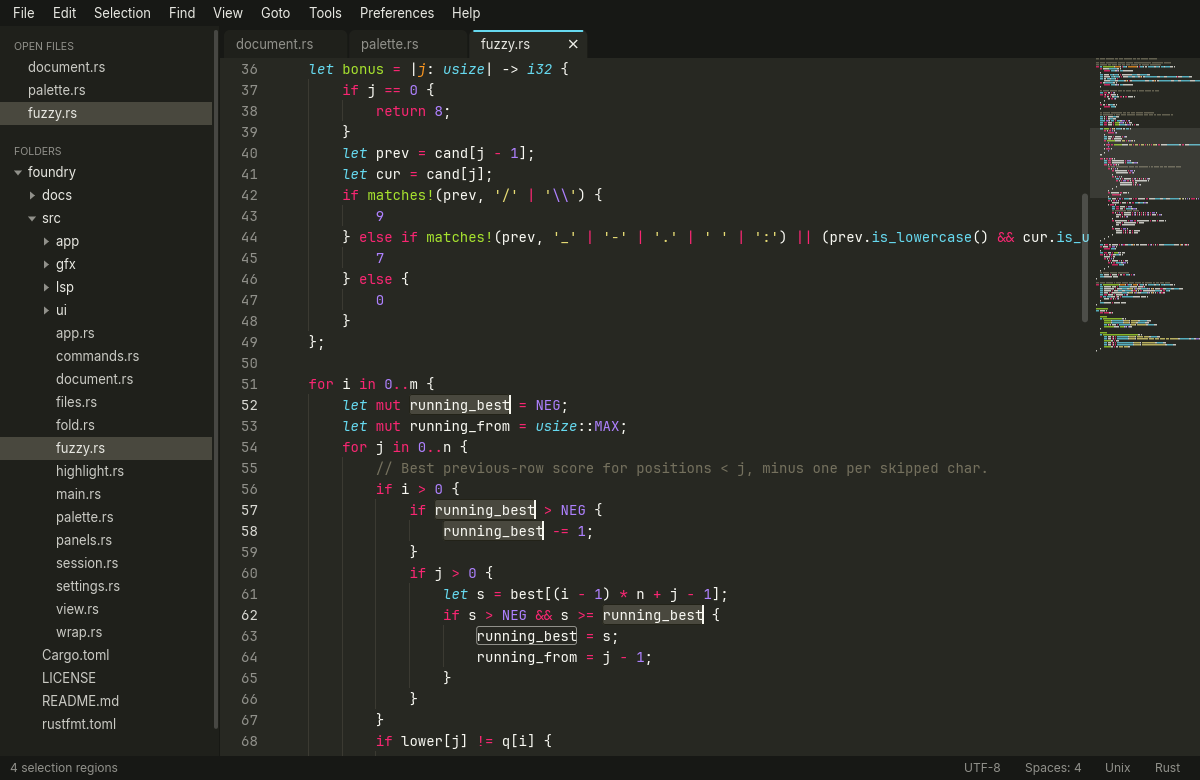Open rustfmt.toml file
Screen dimensions: 1200x780
click(x=106, y=724)
